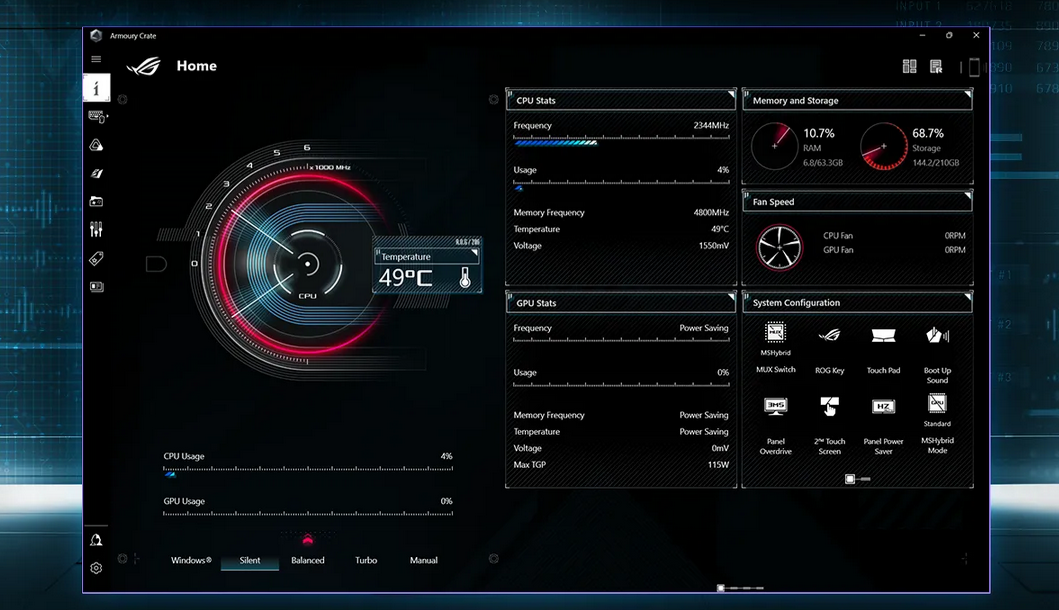The width and height of the screenshot is (1059, 610).
Task: Click the grid layout icon in header
Action: (910, 66)
